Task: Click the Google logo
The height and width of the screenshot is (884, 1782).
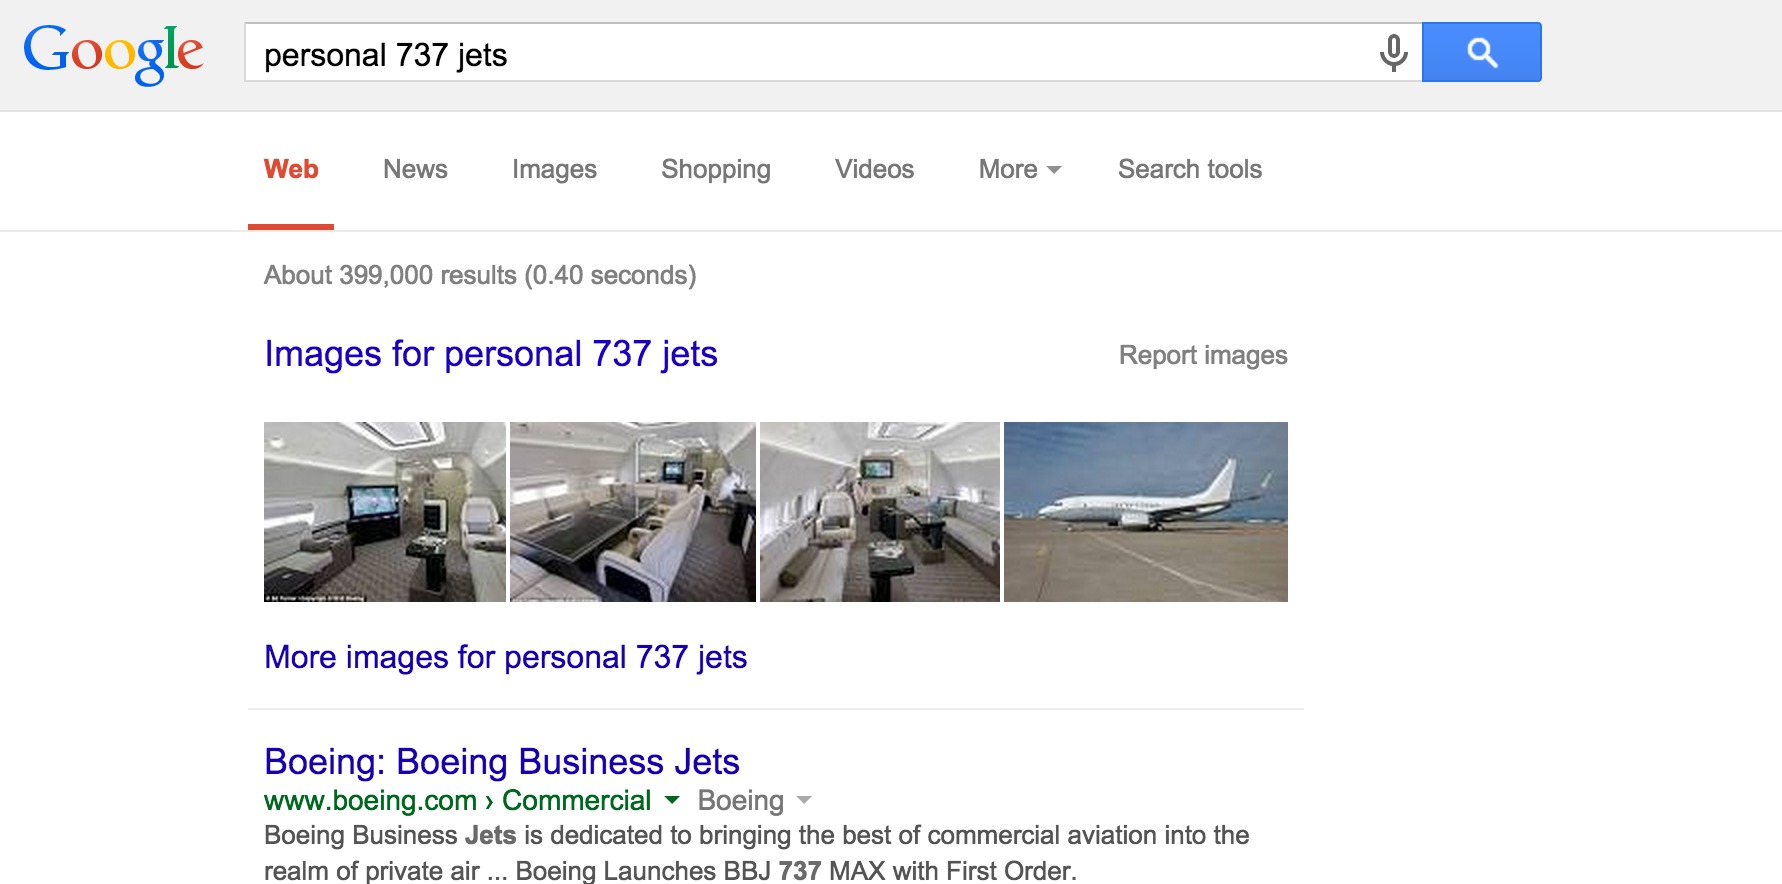Action: pyautogui.click(x=113, y=54)
